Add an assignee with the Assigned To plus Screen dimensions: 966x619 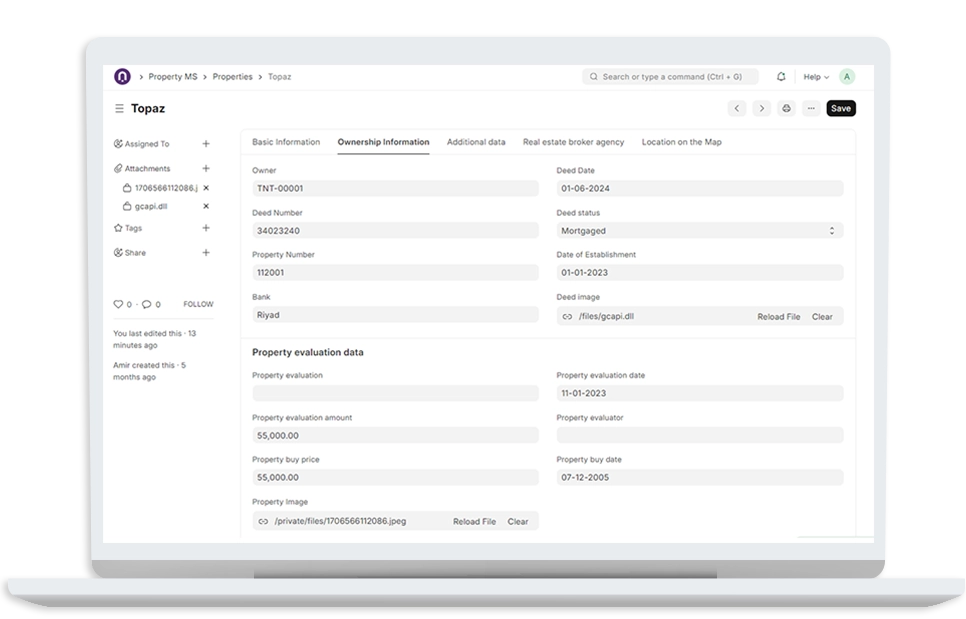click(206, 144)
